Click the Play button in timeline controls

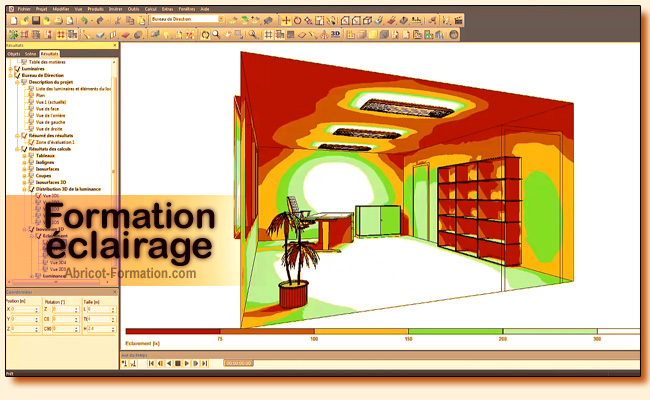(187, 364)
